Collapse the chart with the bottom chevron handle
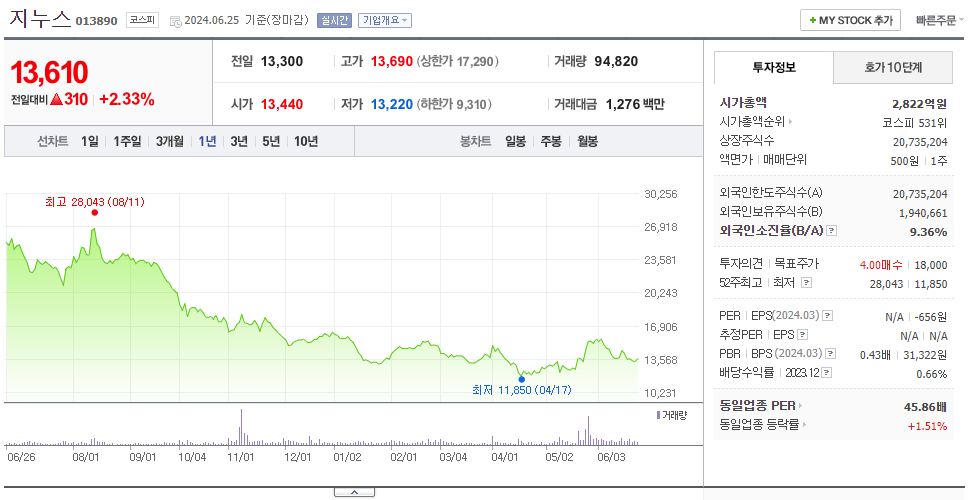Screen dimensions: 968x500 pyautogui.click(x=354, y=492)
